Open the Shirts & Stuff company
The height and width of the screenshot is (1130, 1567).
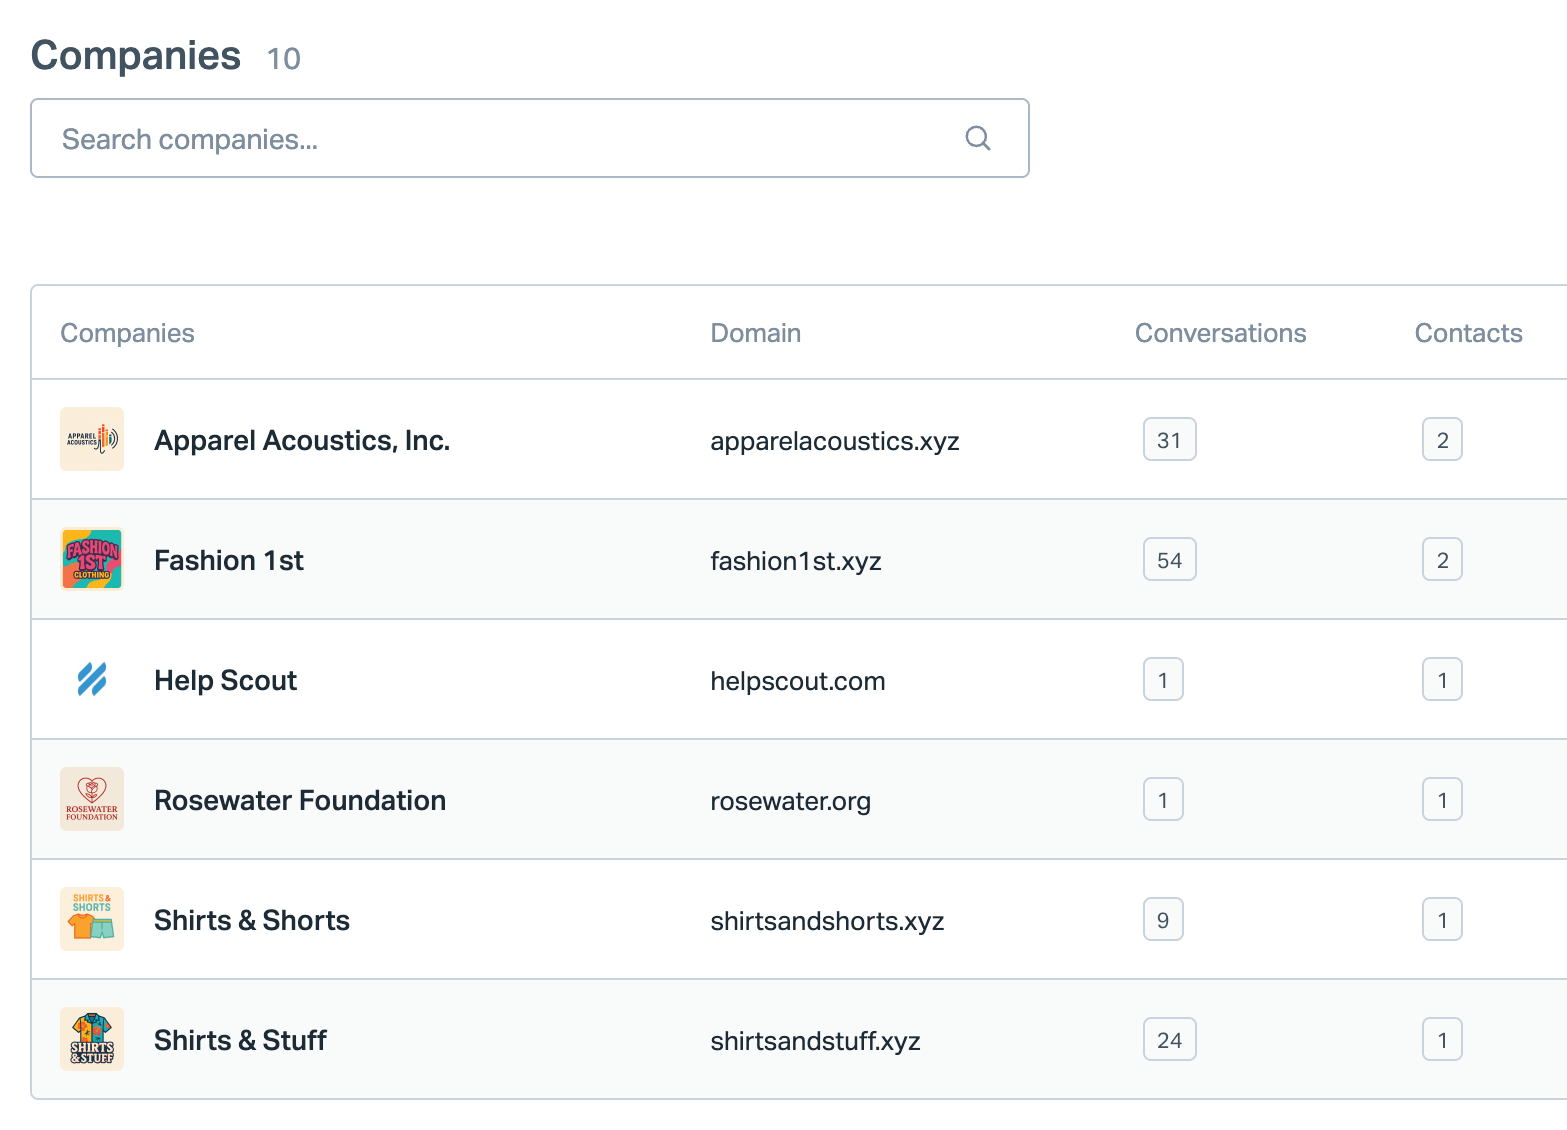[x=240, y=1040]
